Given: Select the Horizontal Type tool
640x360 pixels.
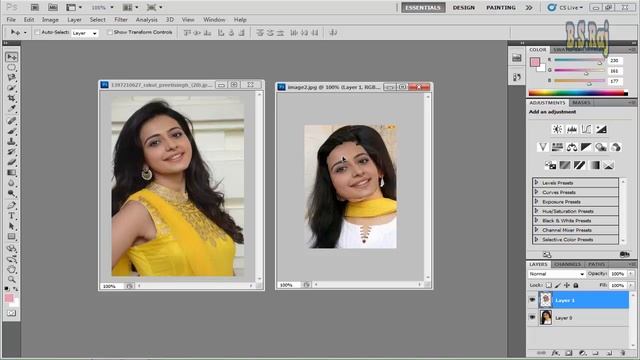Looking at the screenshot, I should coord(11,216).
